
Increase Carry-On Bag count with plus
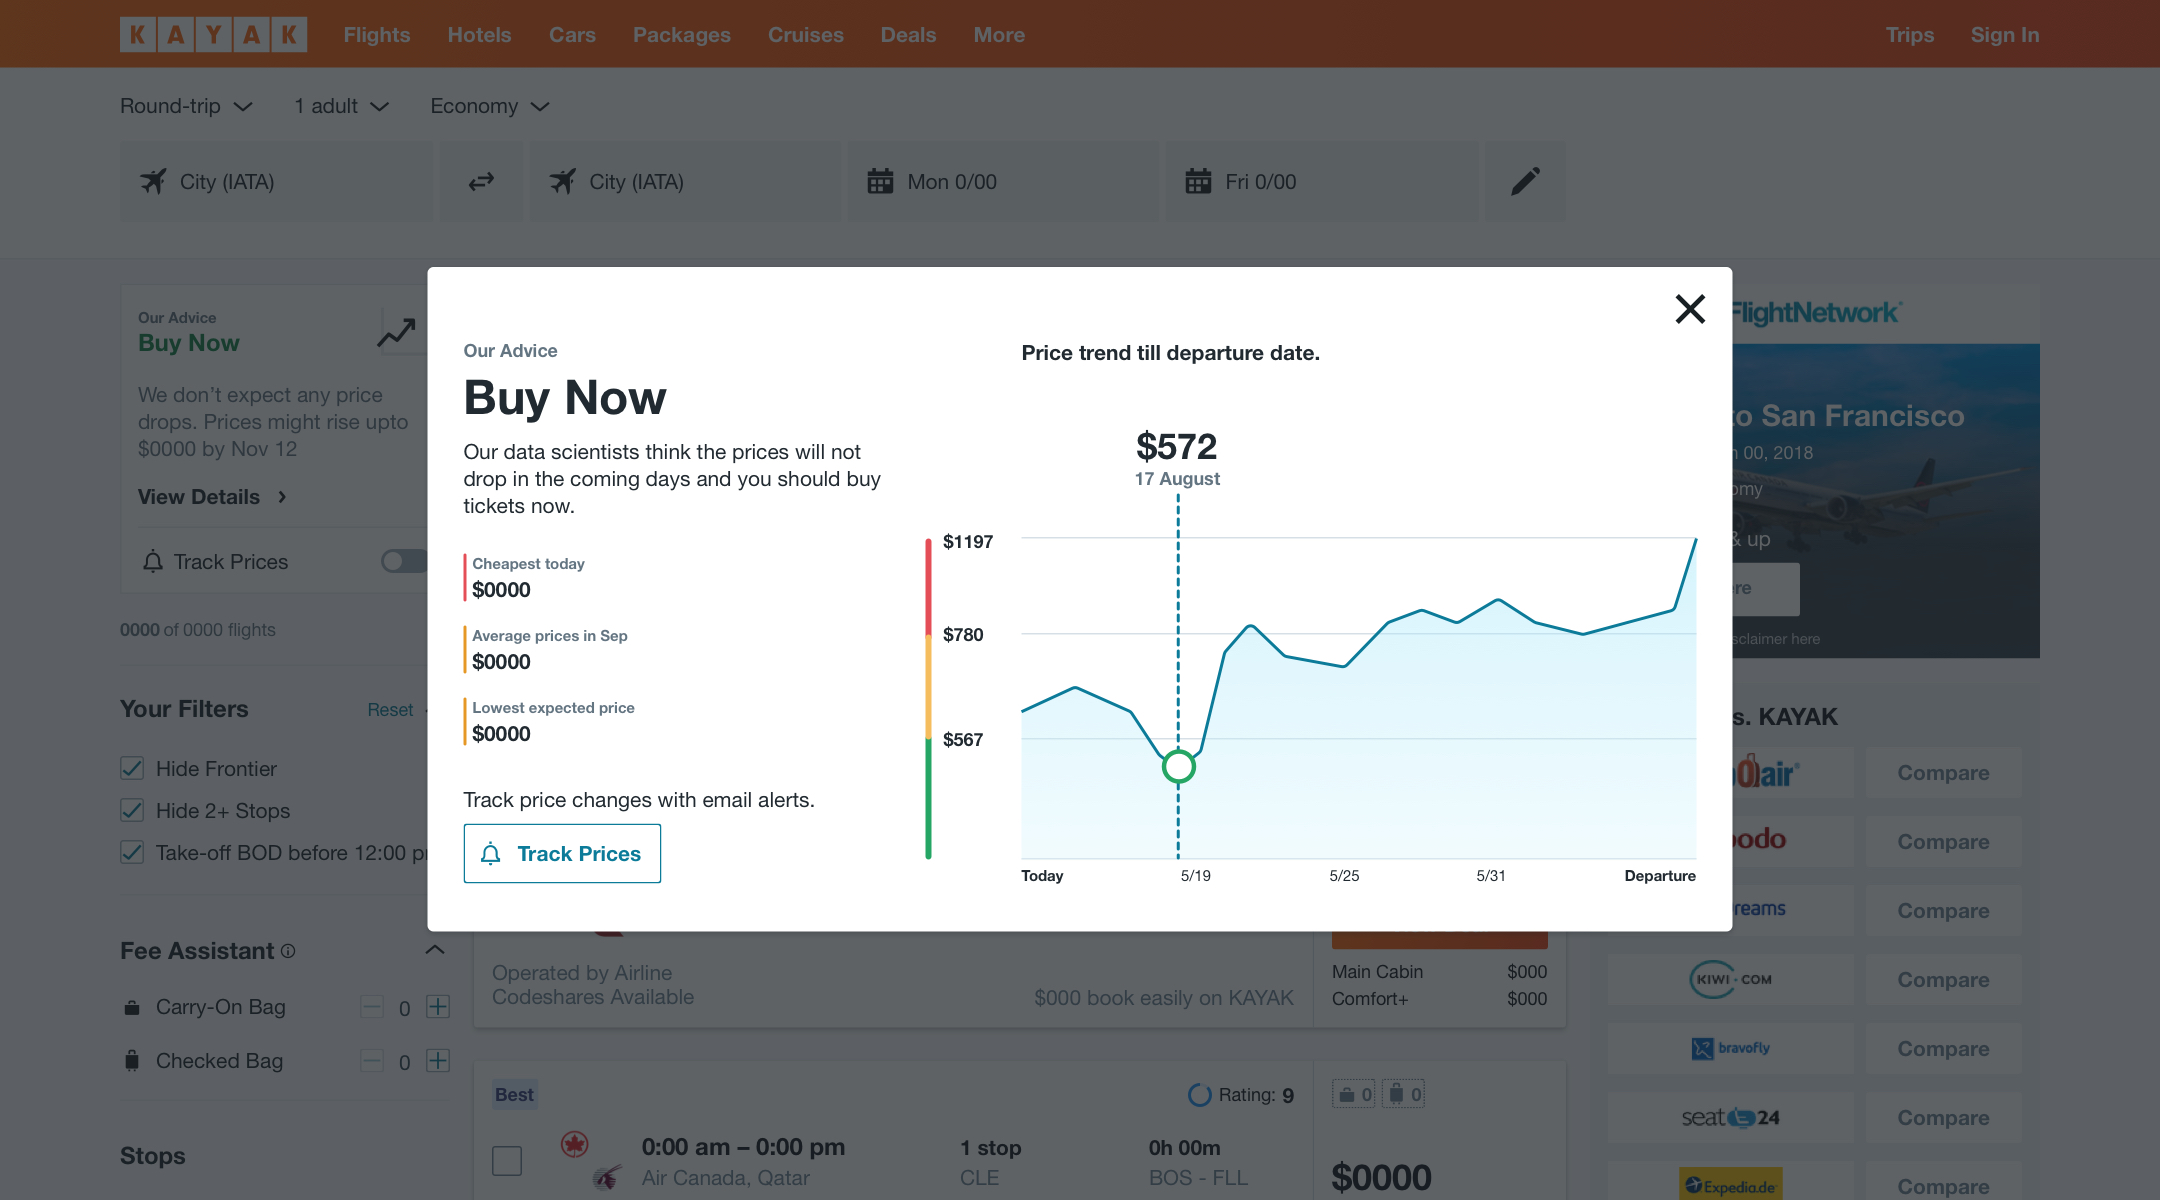pyautogui.click(x=438, y=1007)
